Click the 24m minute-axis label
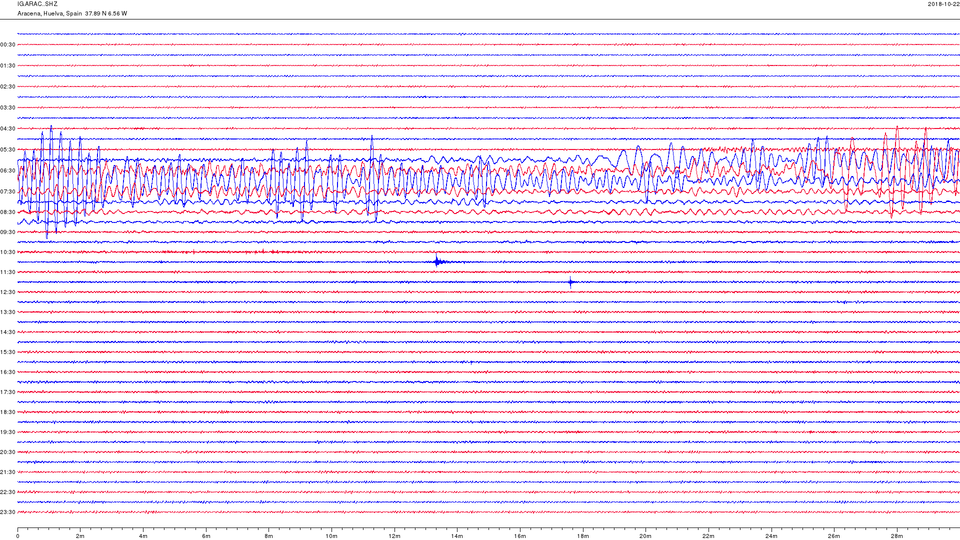The image size is (960, 540). pyautogui.click(x=771, y=536)
